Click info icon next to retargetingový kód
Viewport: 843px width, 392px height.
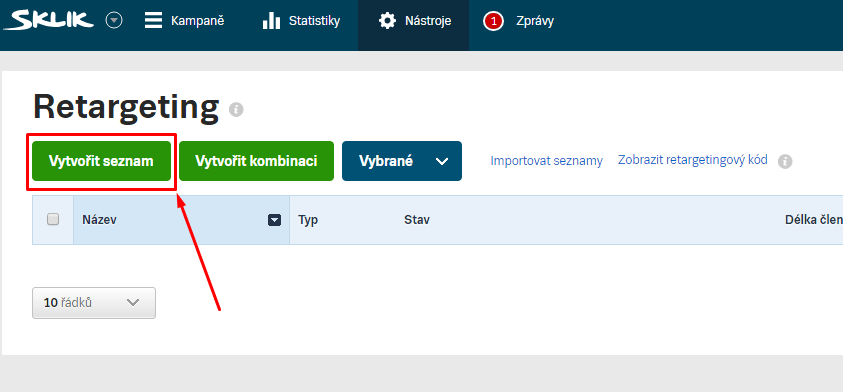pos(785,161)
